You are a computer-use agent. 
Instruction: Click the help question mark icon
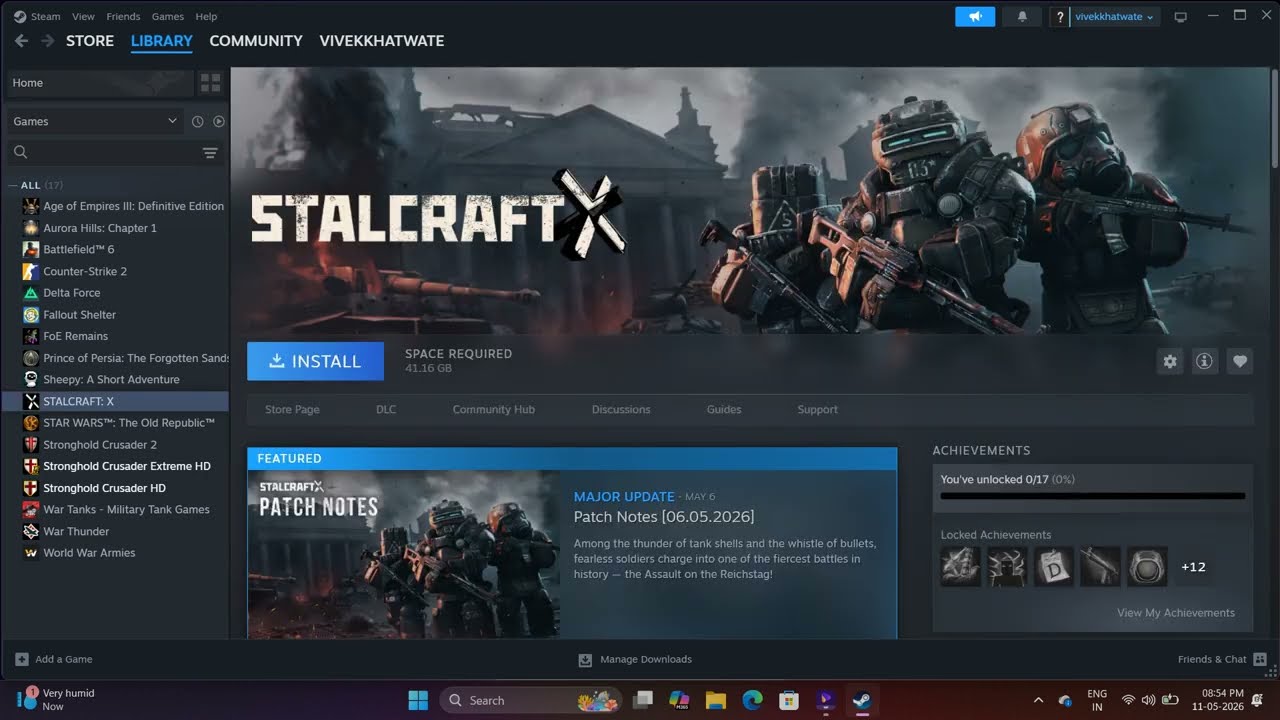coord(1059,17)
